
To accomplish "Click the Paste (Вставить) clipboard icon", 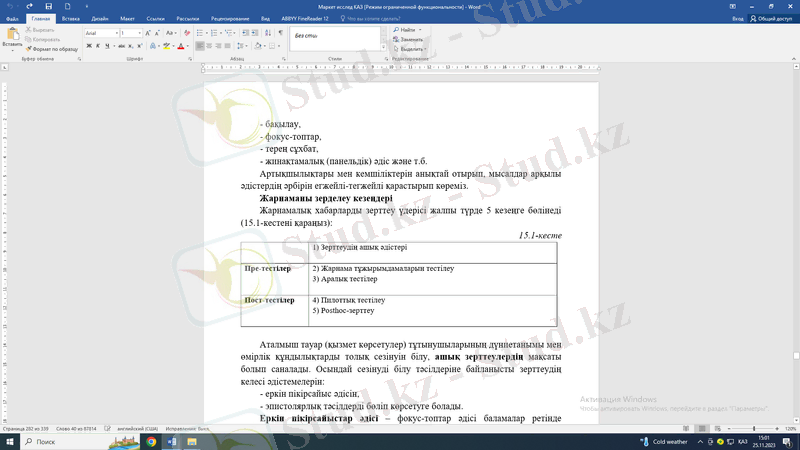I will point(12,35).
